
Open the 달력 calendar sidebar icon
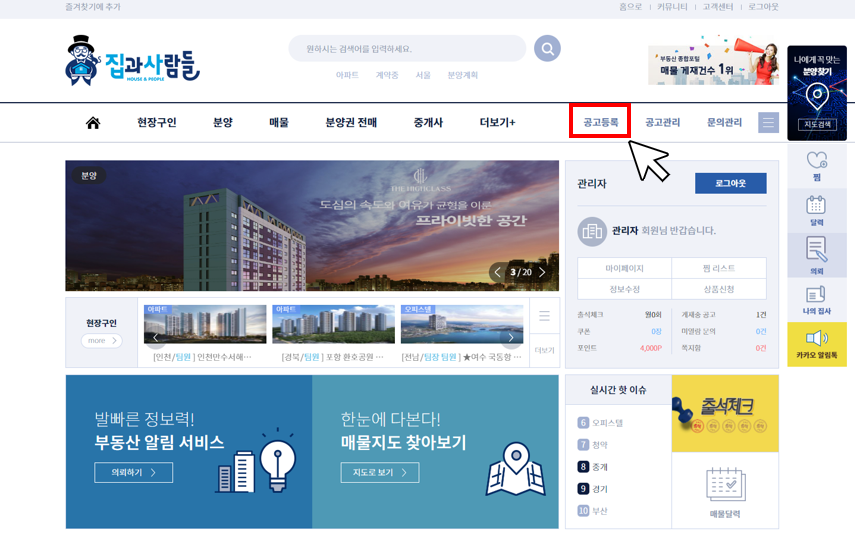coord(816,209)
